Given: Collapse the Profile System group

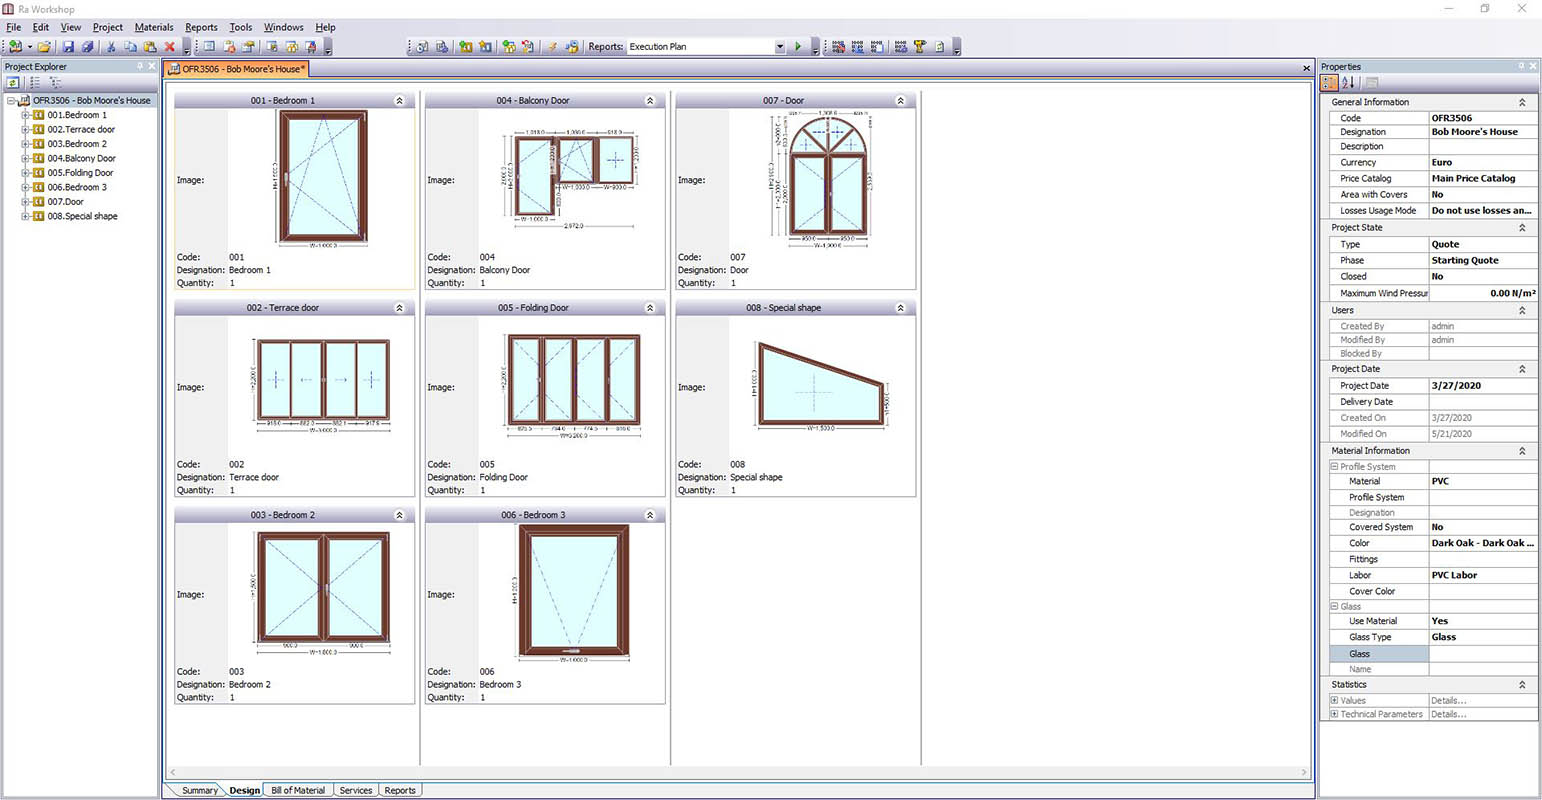Looking at the screenshot, I should tap(1334, 466).
